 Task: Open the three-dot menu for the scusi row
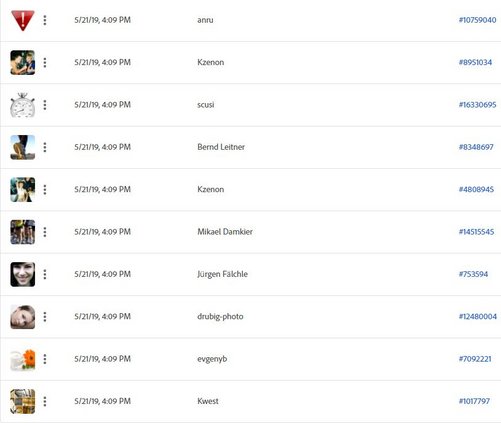[x=45, y=105]
